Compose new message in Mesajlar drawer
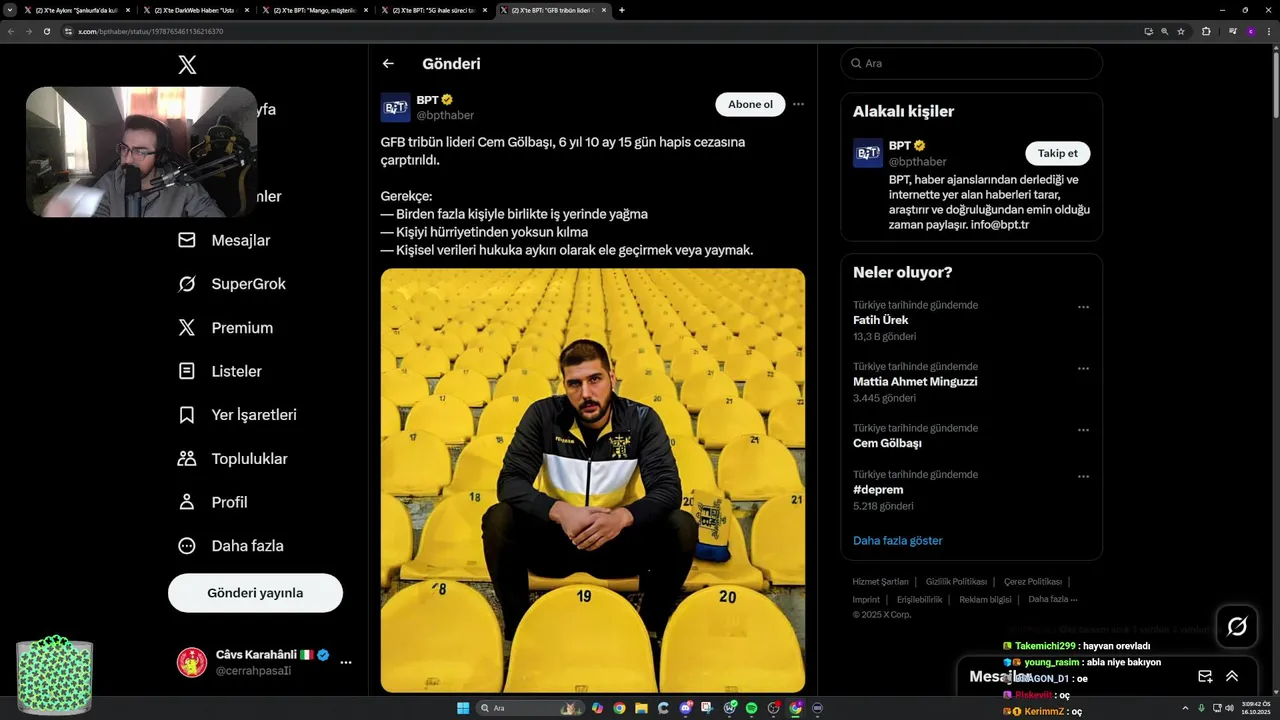 coord(1205,676)
